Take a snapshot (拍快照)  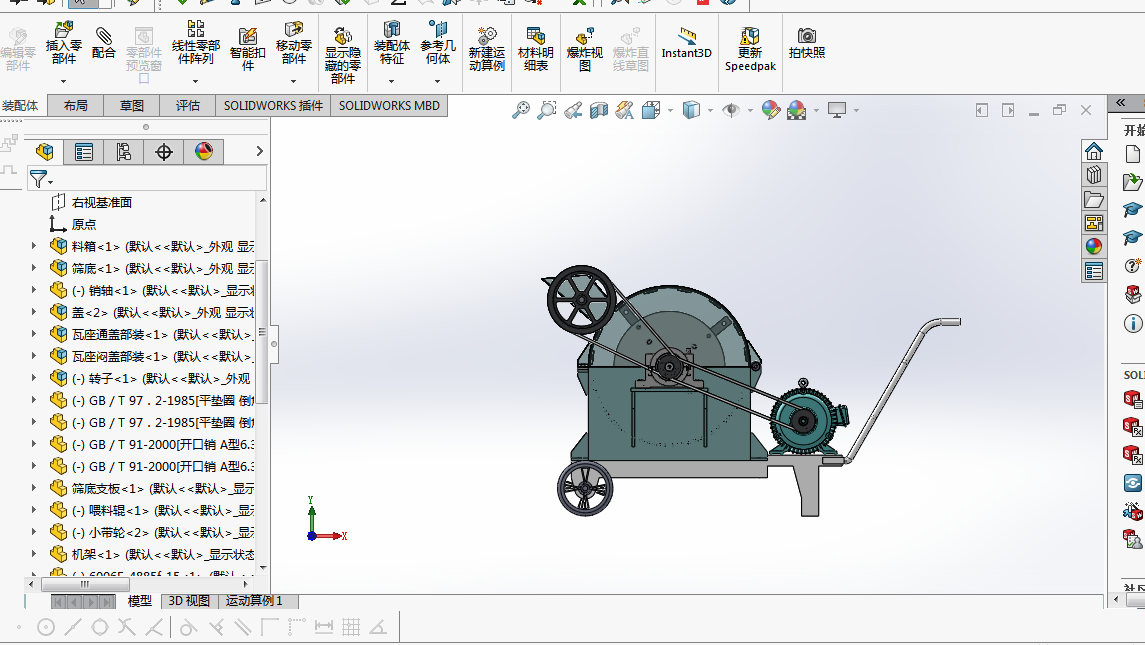[x=807, y=42]
